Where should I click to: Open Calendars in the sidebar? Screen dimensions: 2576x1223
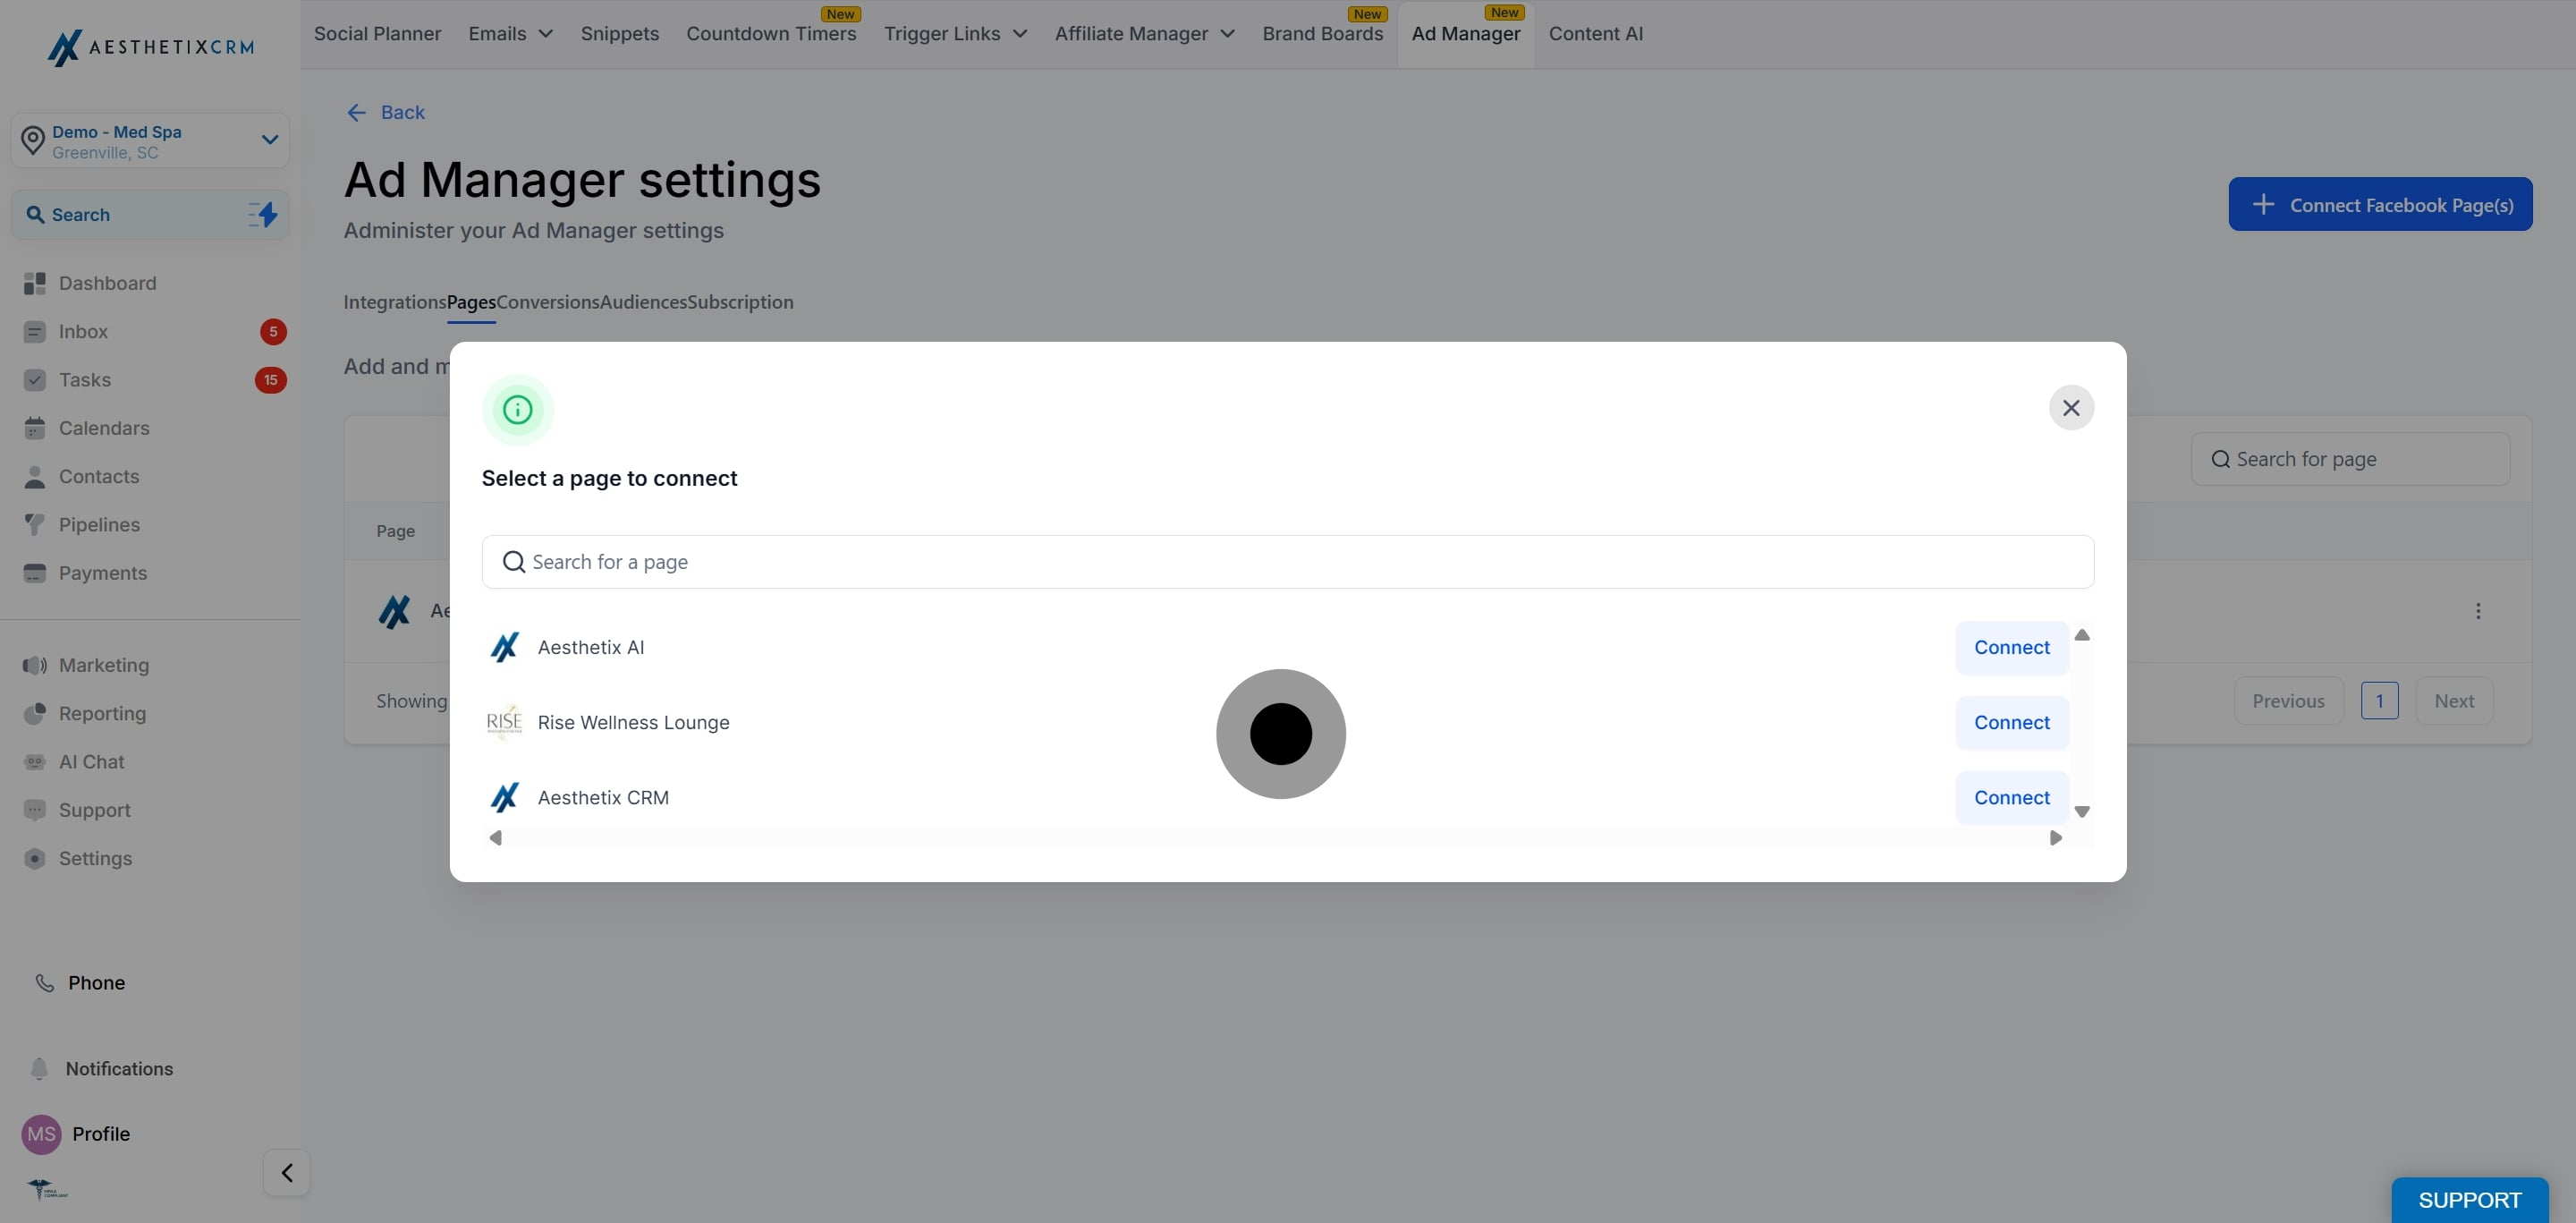point(104,428)
